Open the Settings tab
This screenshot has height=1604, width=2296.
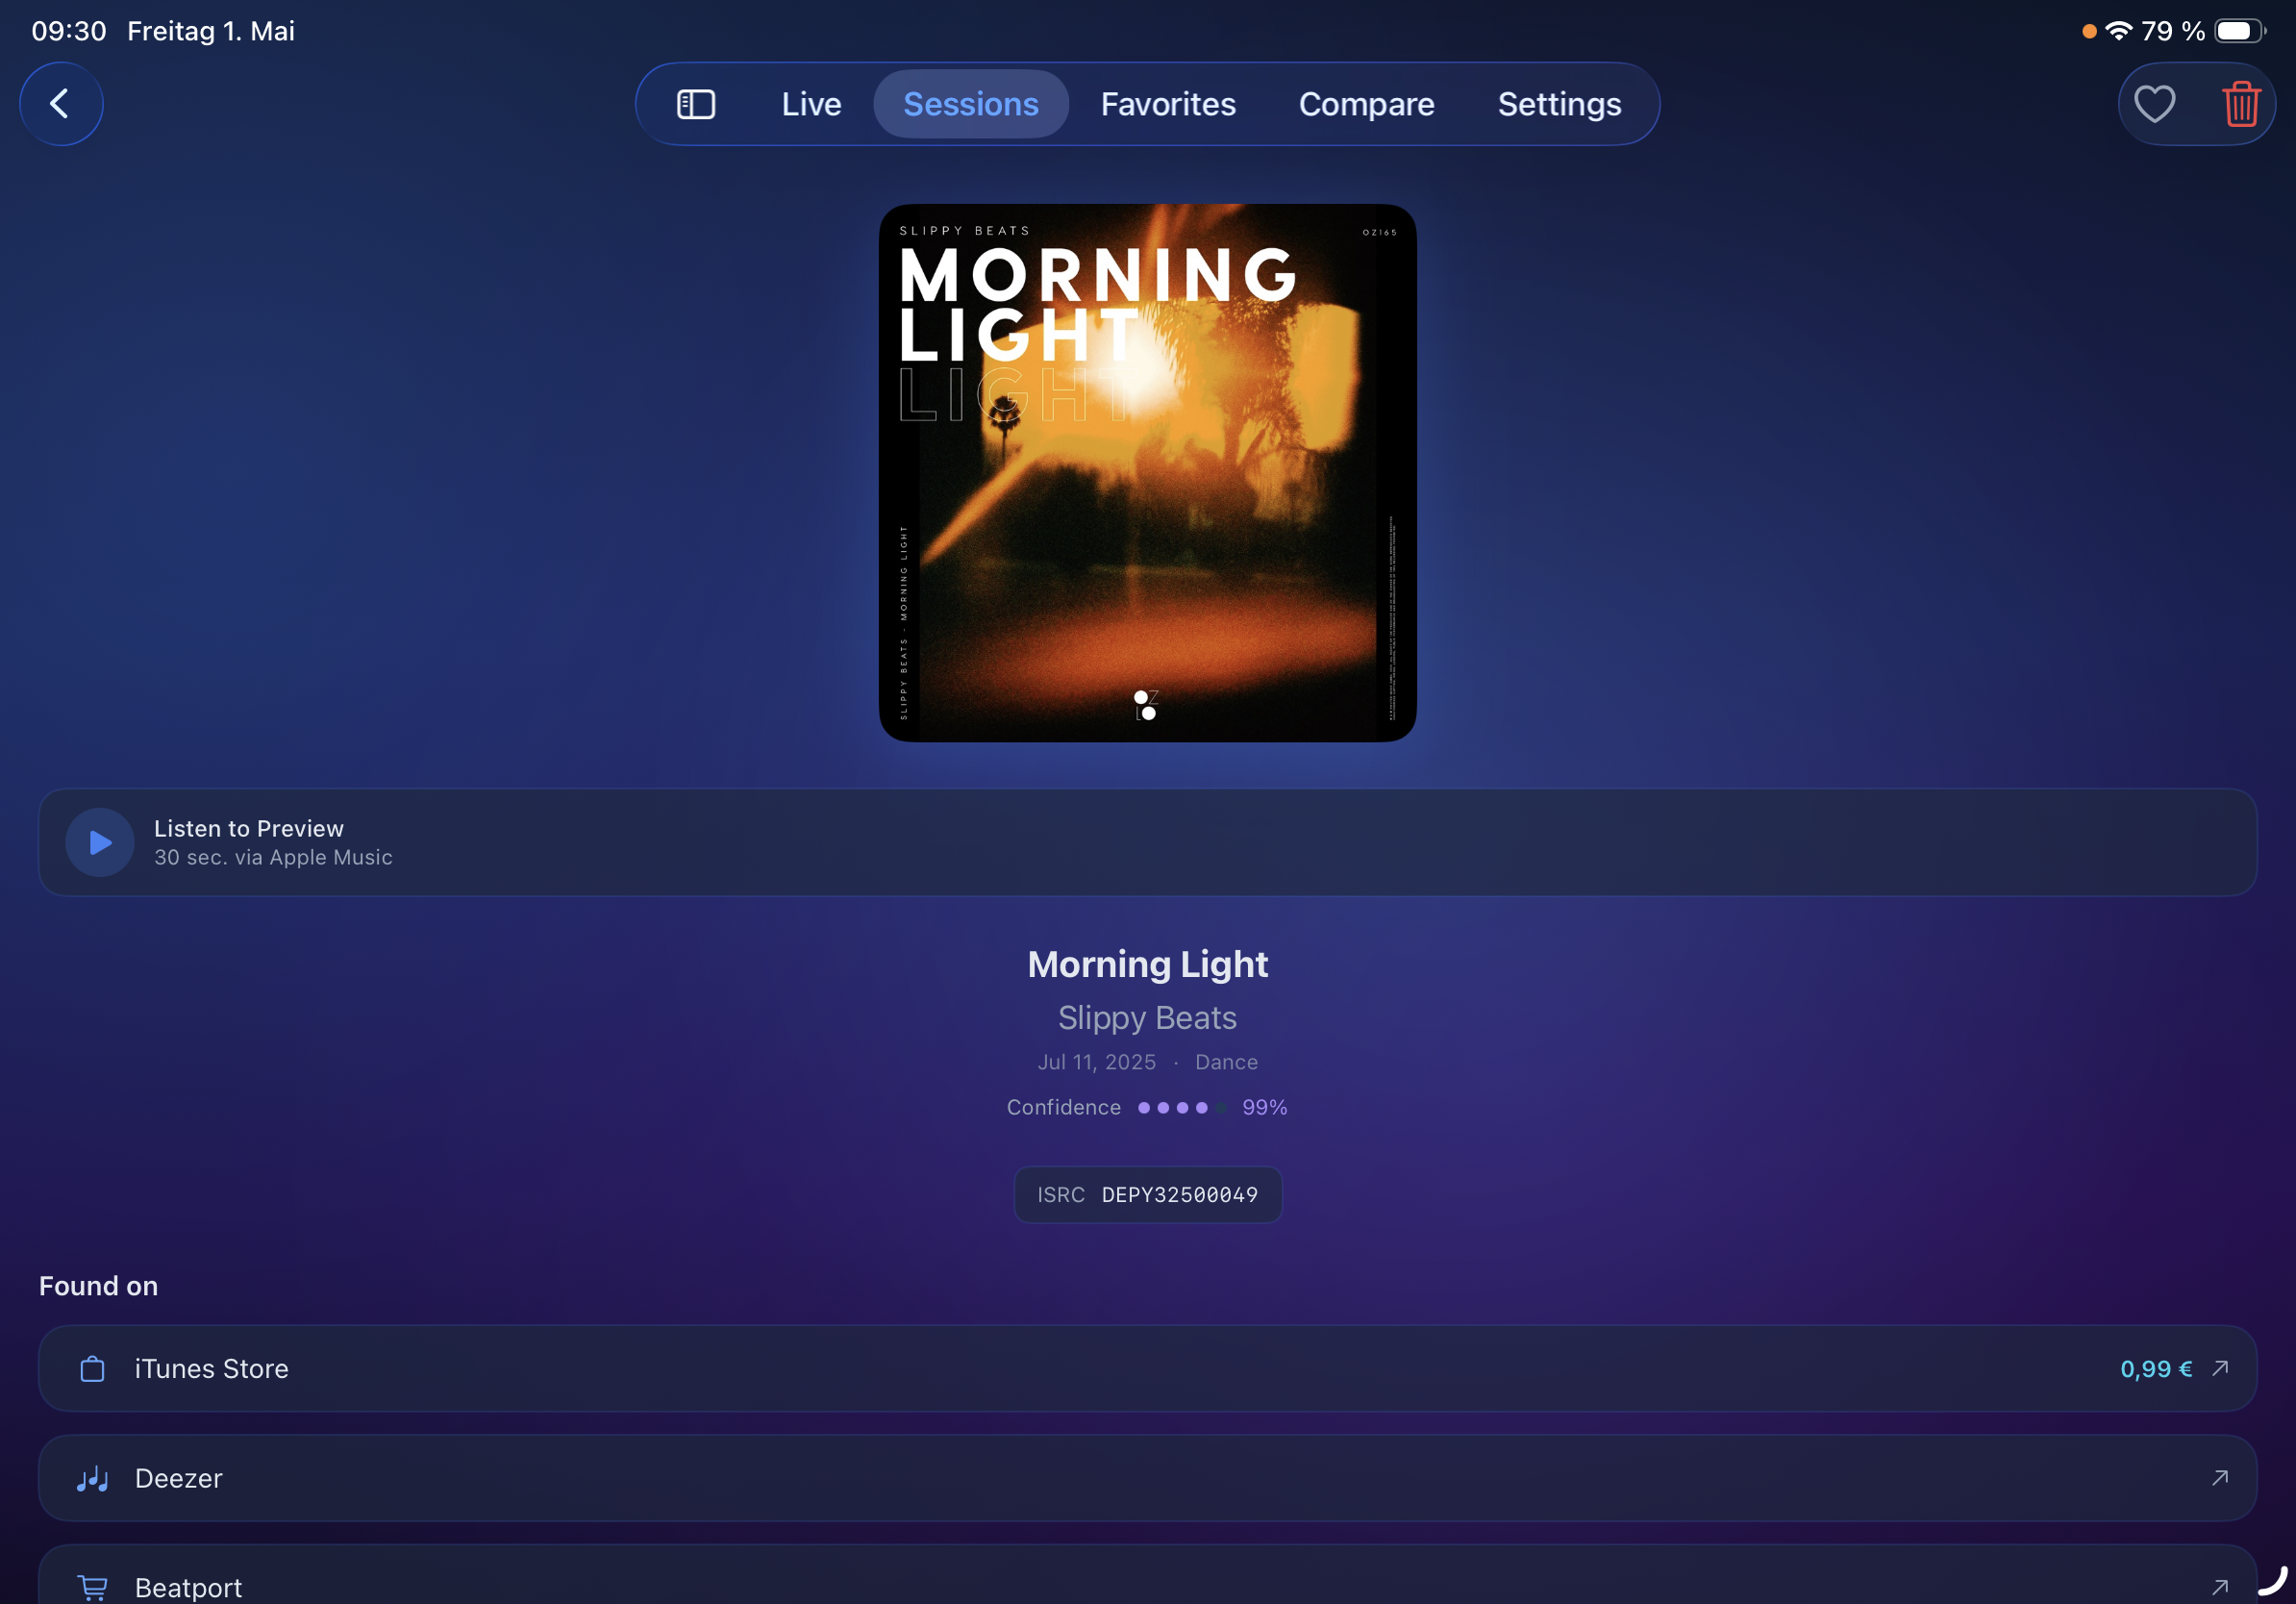[1559, 104]
